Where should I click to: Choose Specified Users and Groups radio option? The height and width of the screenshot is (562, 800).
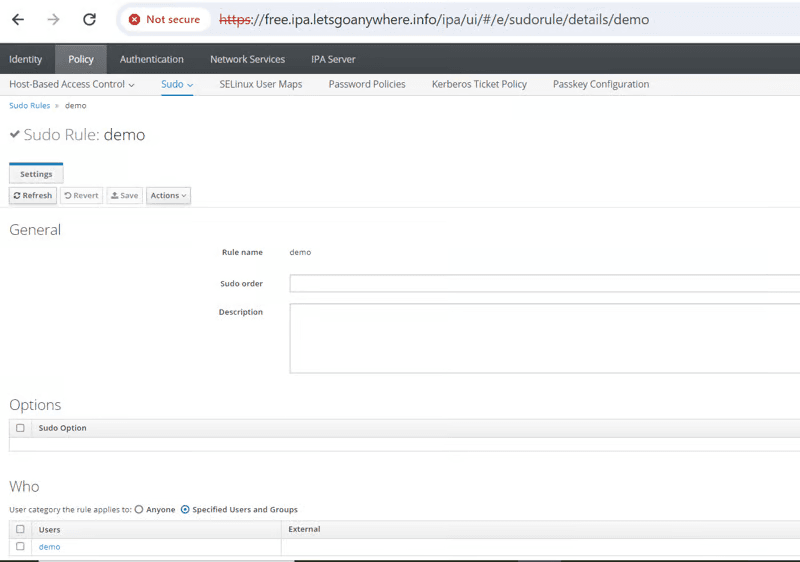pyautogui.click(x=185, y=510)
